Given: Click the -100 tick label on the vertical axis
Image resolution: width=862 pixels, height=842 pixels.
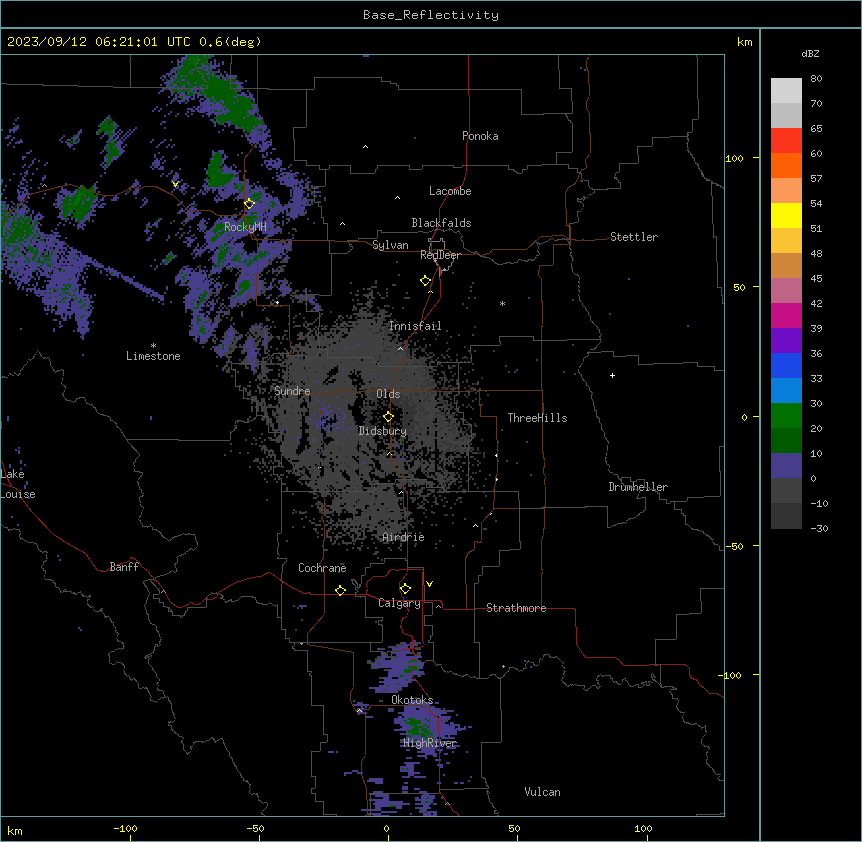Looking at the screenshot, I should point(731,675).
